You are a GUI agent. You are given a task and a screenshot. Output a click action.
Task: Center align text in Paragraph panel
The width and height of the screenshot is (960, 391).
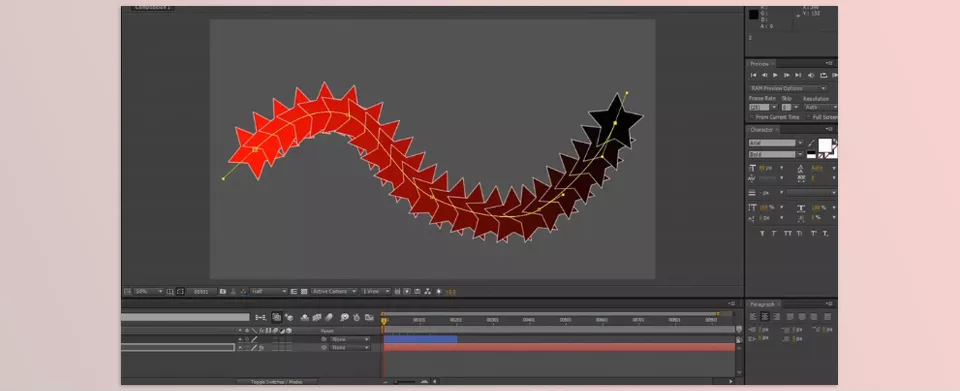point(765,316)
